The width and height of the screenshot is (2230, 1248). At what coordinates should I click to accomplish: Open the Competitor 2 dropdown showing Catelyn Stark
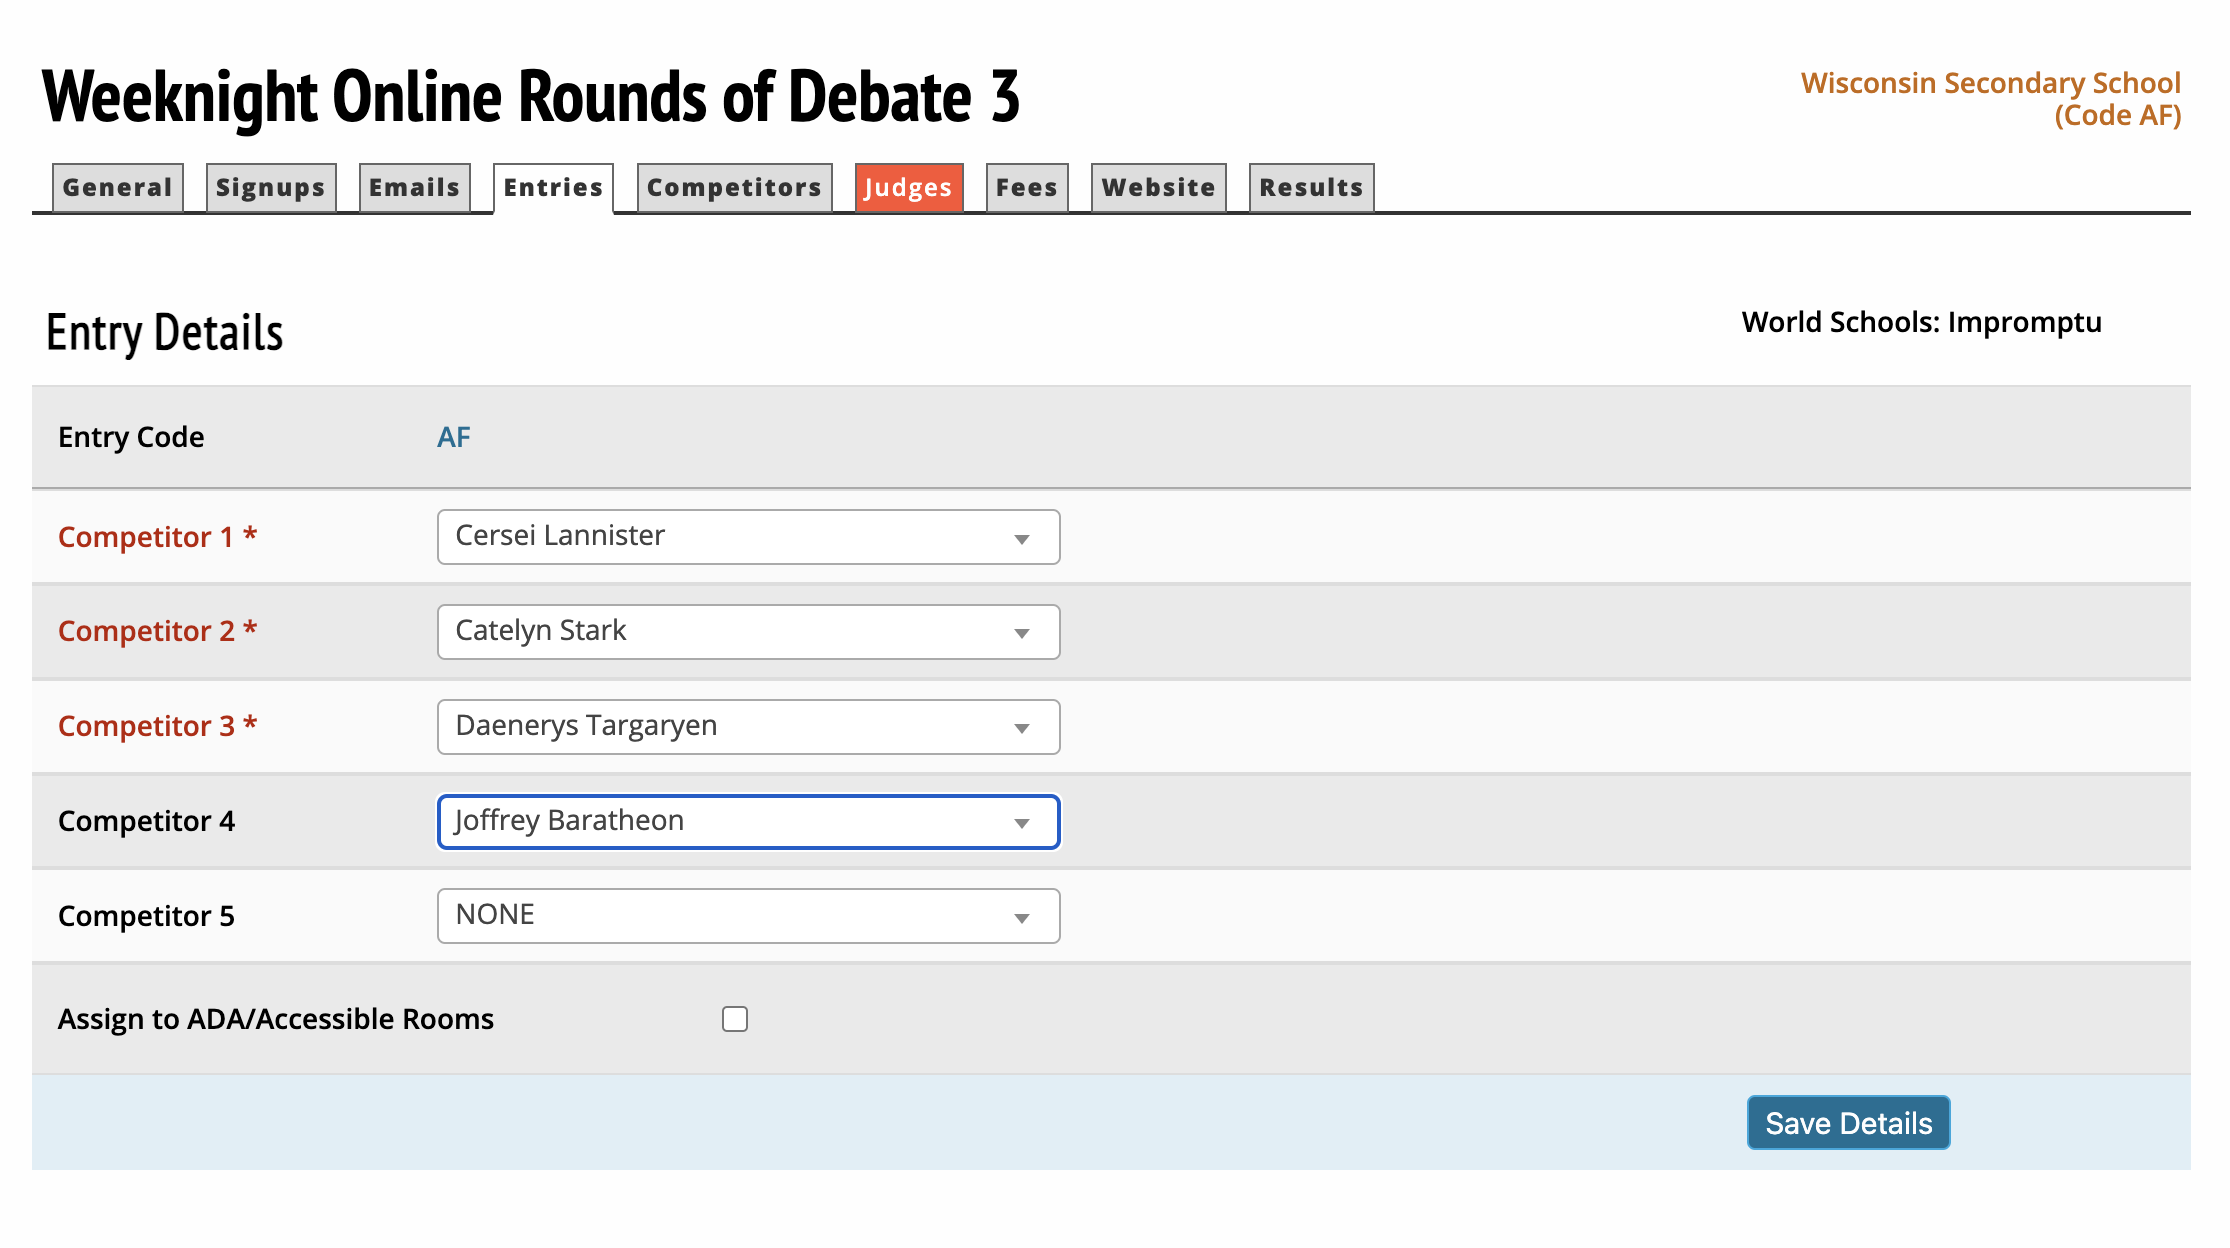(x=748, y=632)
